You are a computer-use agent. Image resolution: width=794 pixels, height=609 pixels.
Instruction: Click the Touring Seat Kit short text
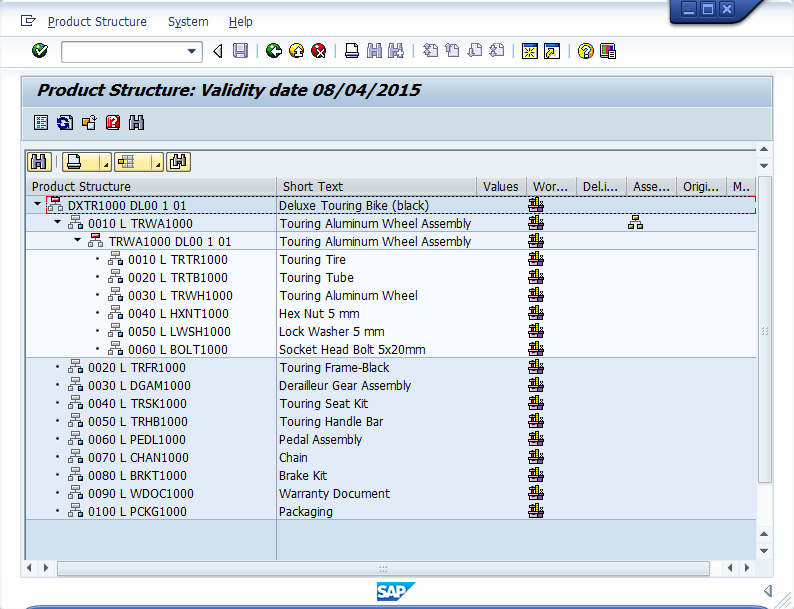tap(324, 404)
